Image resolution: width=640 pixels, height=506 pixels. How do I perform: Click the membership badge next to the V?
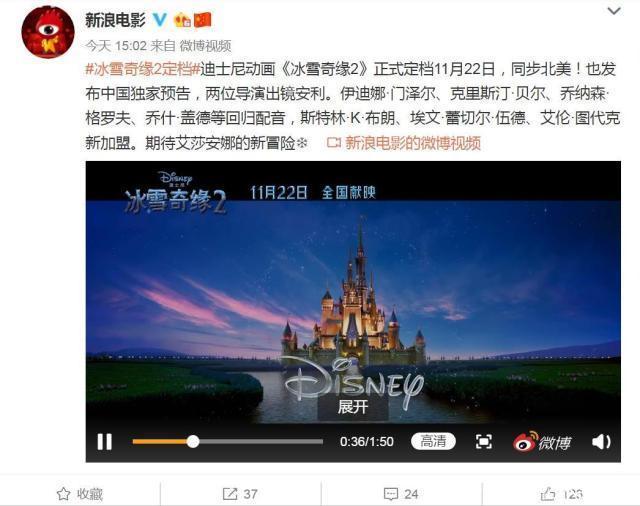(182, 20)
